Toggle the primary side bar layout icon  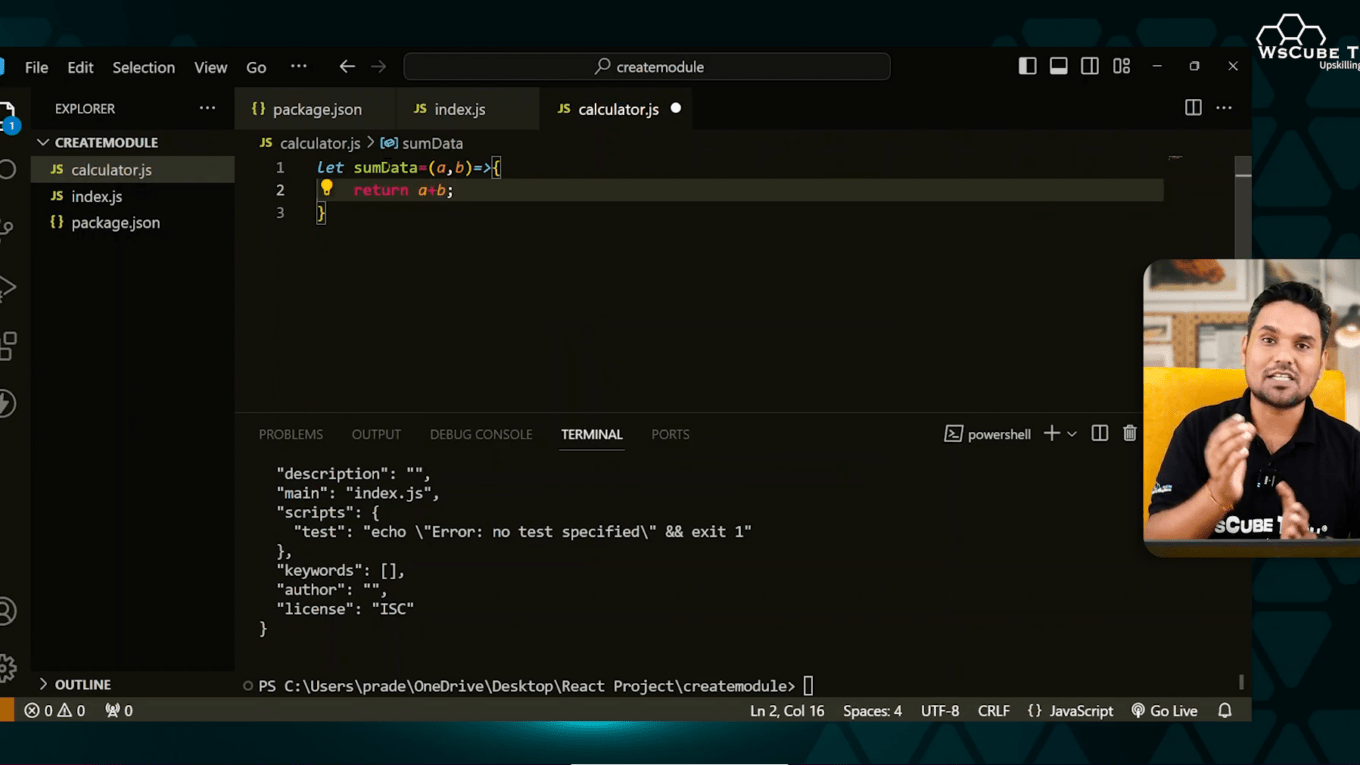coord(1027,66)
